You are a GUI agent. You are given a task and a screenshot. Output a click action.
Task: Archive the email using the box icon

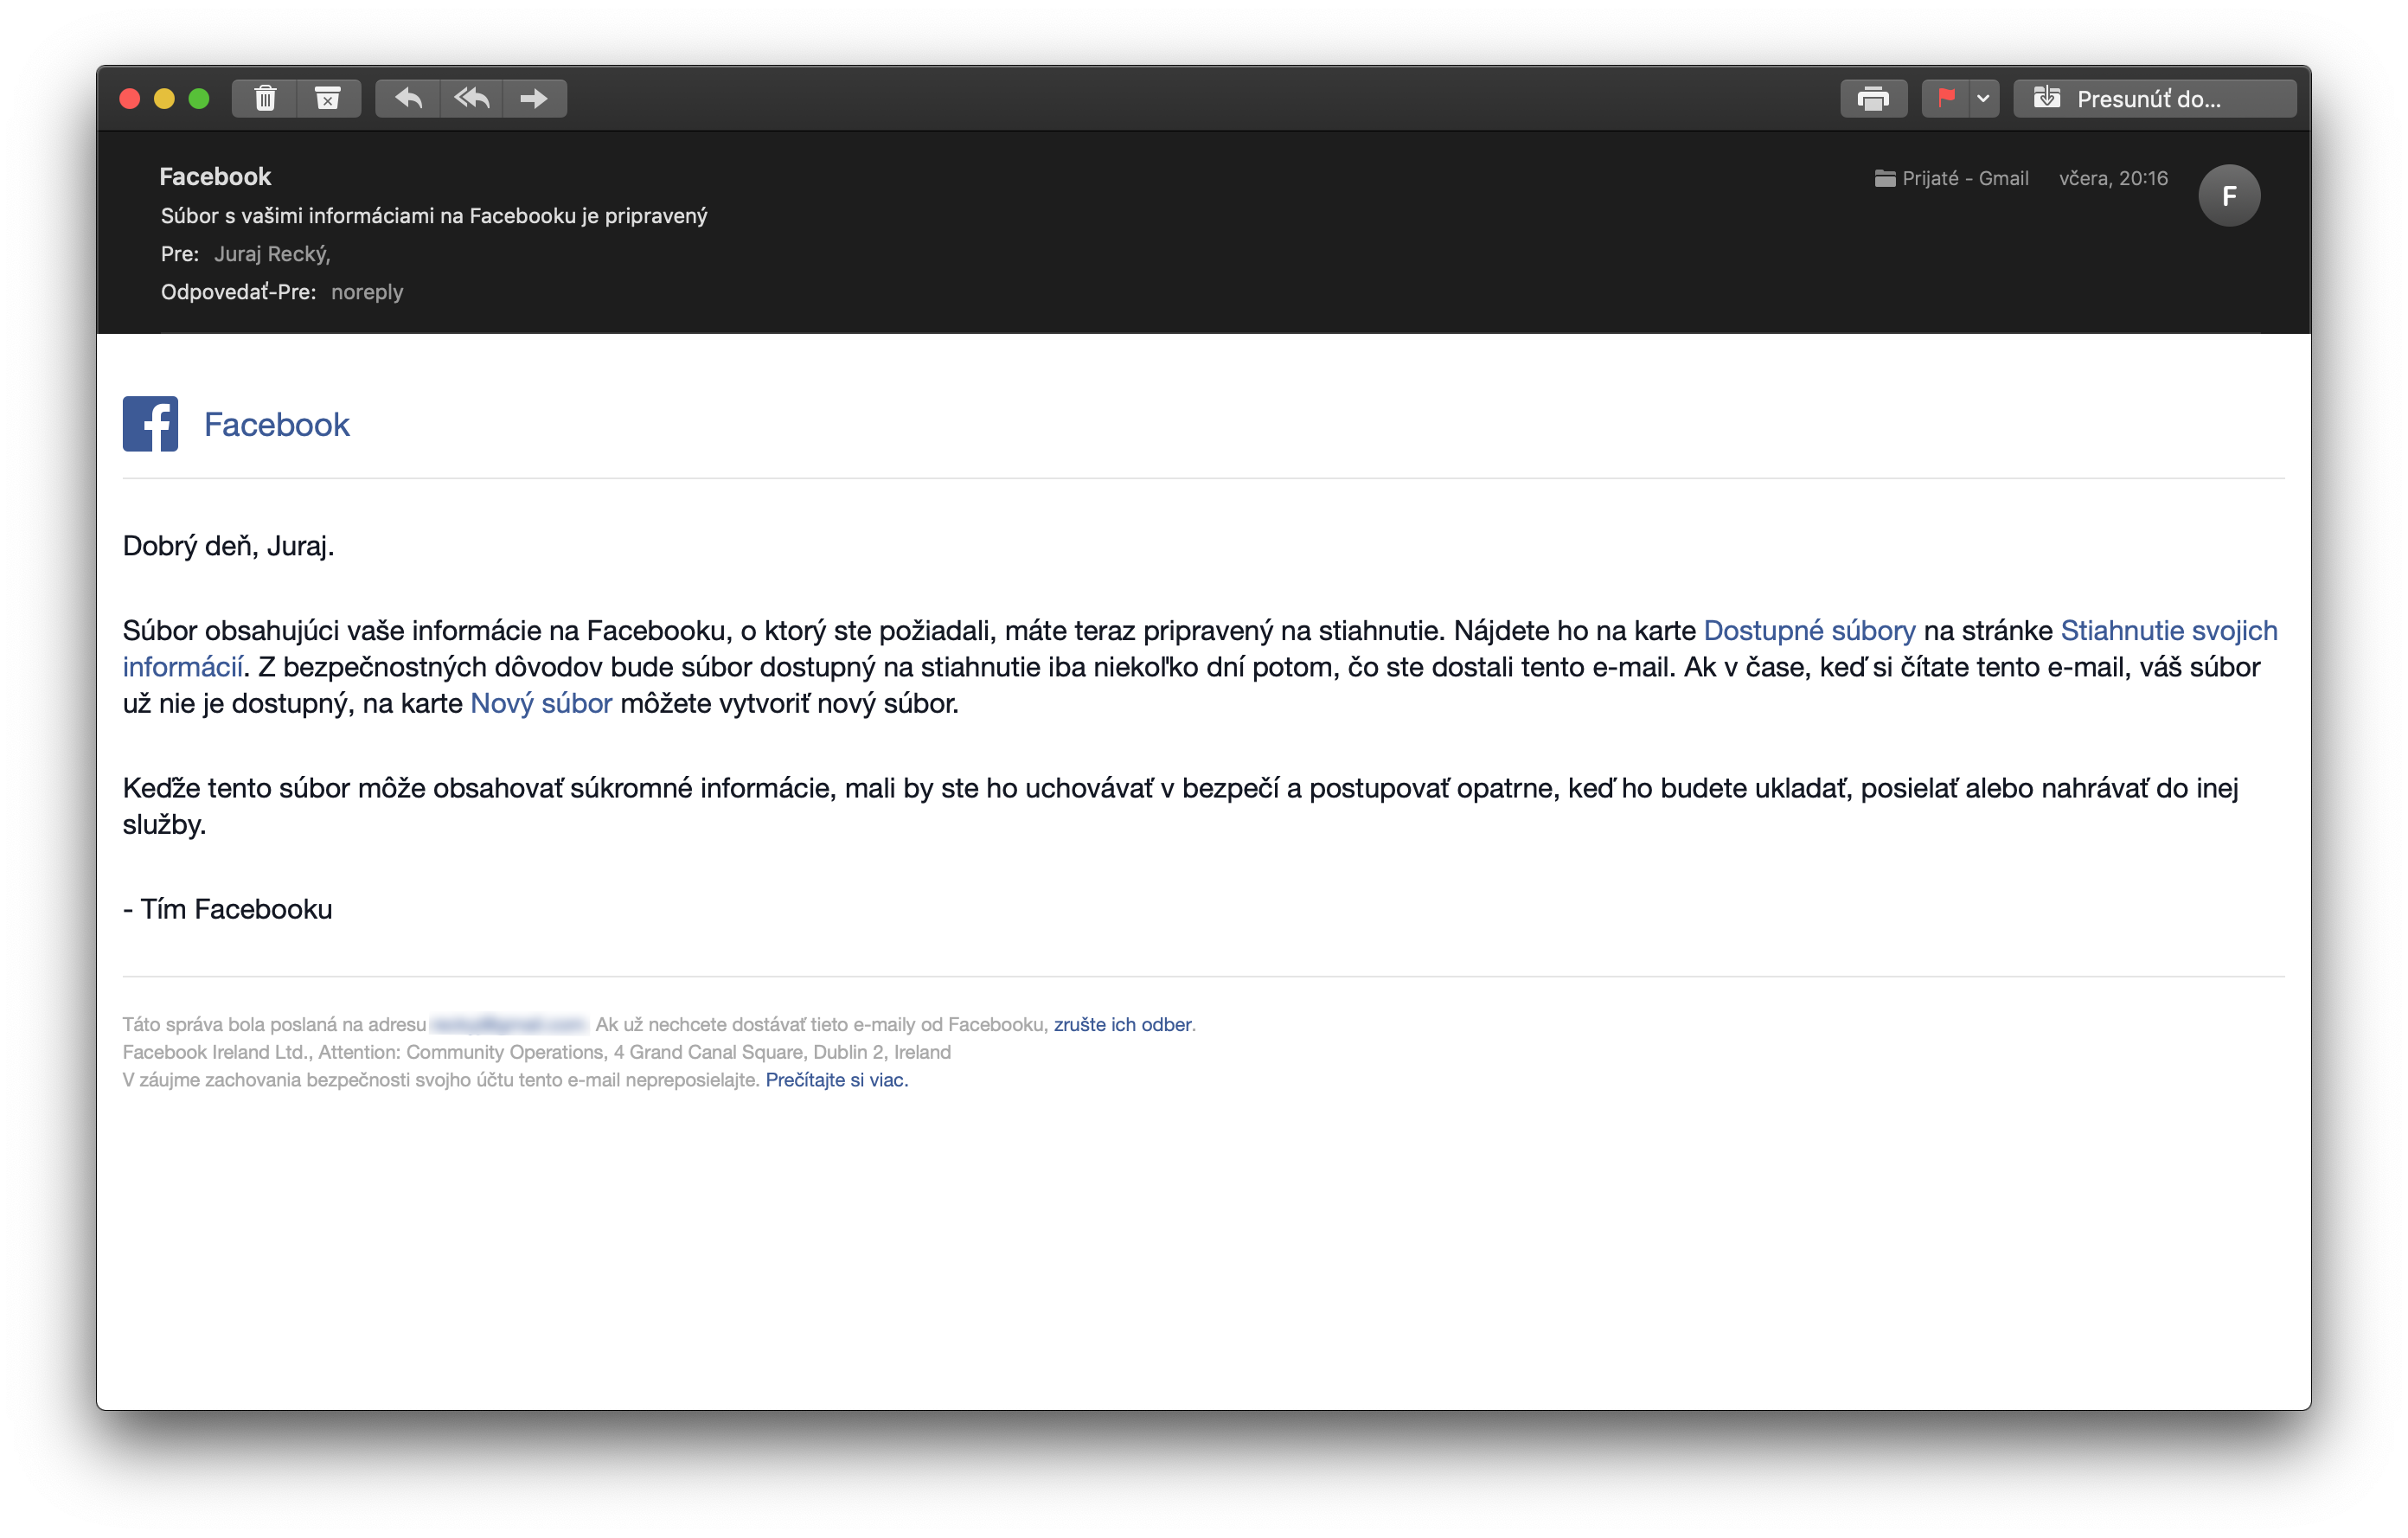[328, 98]
